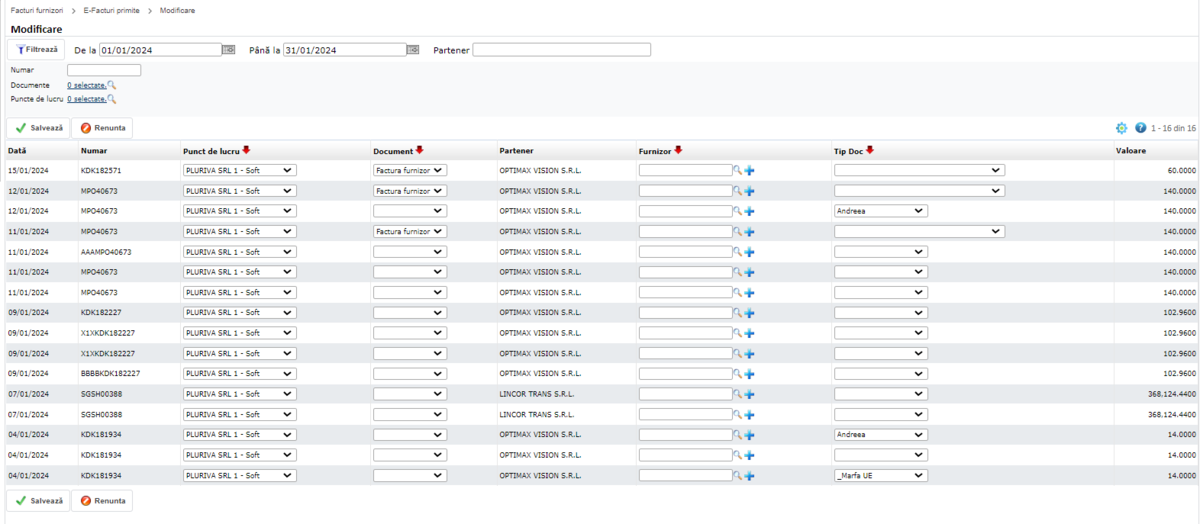Open Document dropdown on the KDK182571 row

(410, 171)
